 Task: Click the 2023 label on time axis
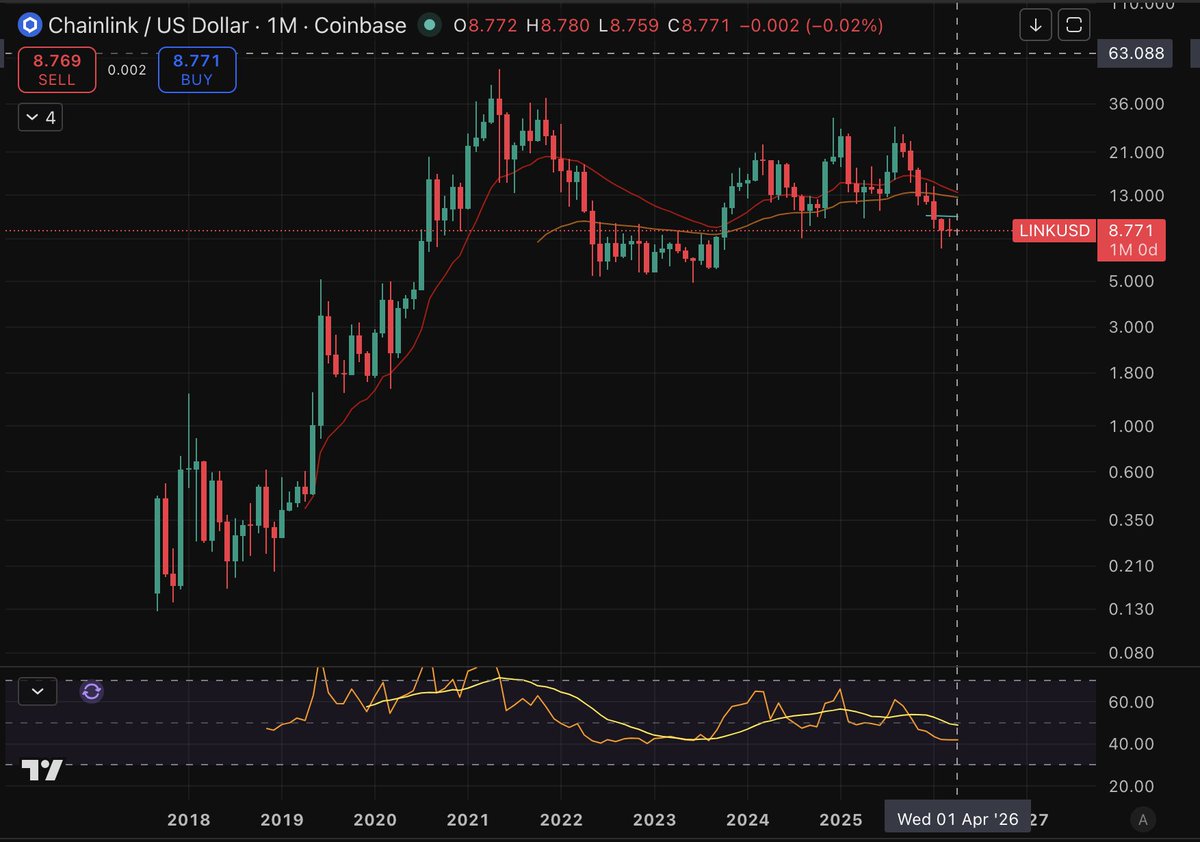(654, 820)
